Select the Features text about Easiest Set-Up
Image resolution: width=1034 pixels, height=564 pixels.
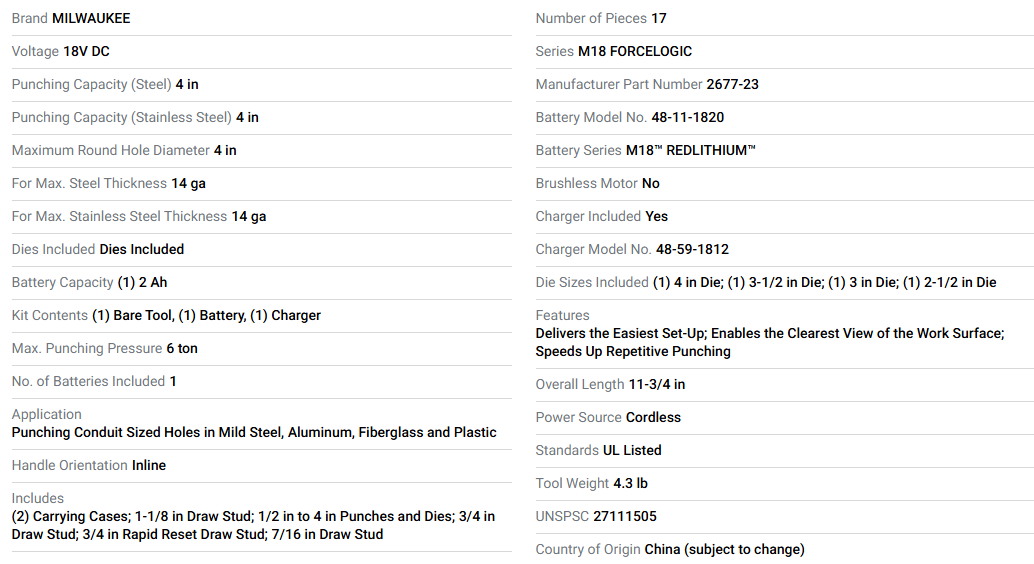(x=770, y=342)
